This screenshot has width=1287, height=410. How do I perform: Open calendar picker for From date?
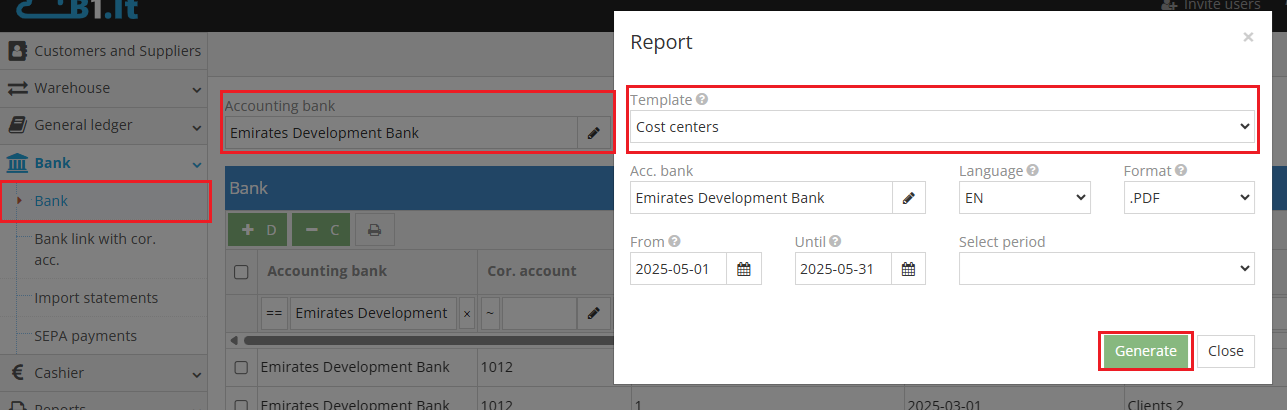pyautogui.click(x=743, y=269)
